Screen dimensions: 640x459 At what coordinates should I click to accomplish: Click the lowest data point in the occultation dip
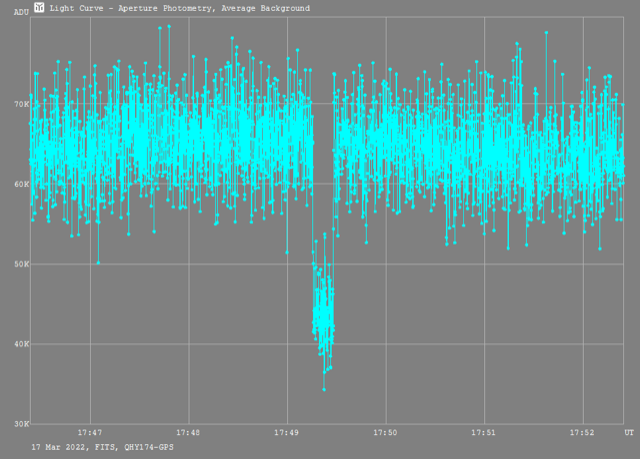tap(324, 390)
